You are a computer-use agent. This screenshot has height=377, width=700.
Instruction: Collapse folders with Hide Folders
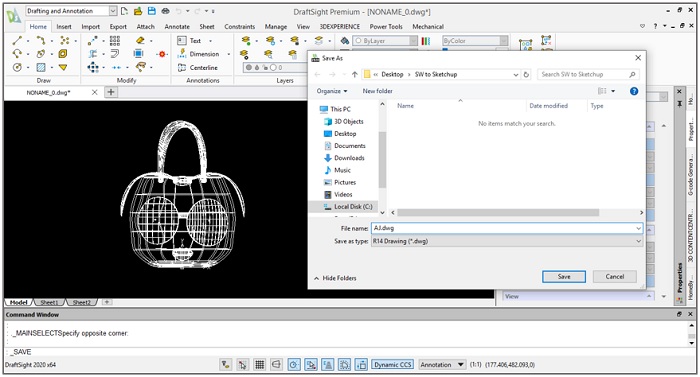coord(335,278)
